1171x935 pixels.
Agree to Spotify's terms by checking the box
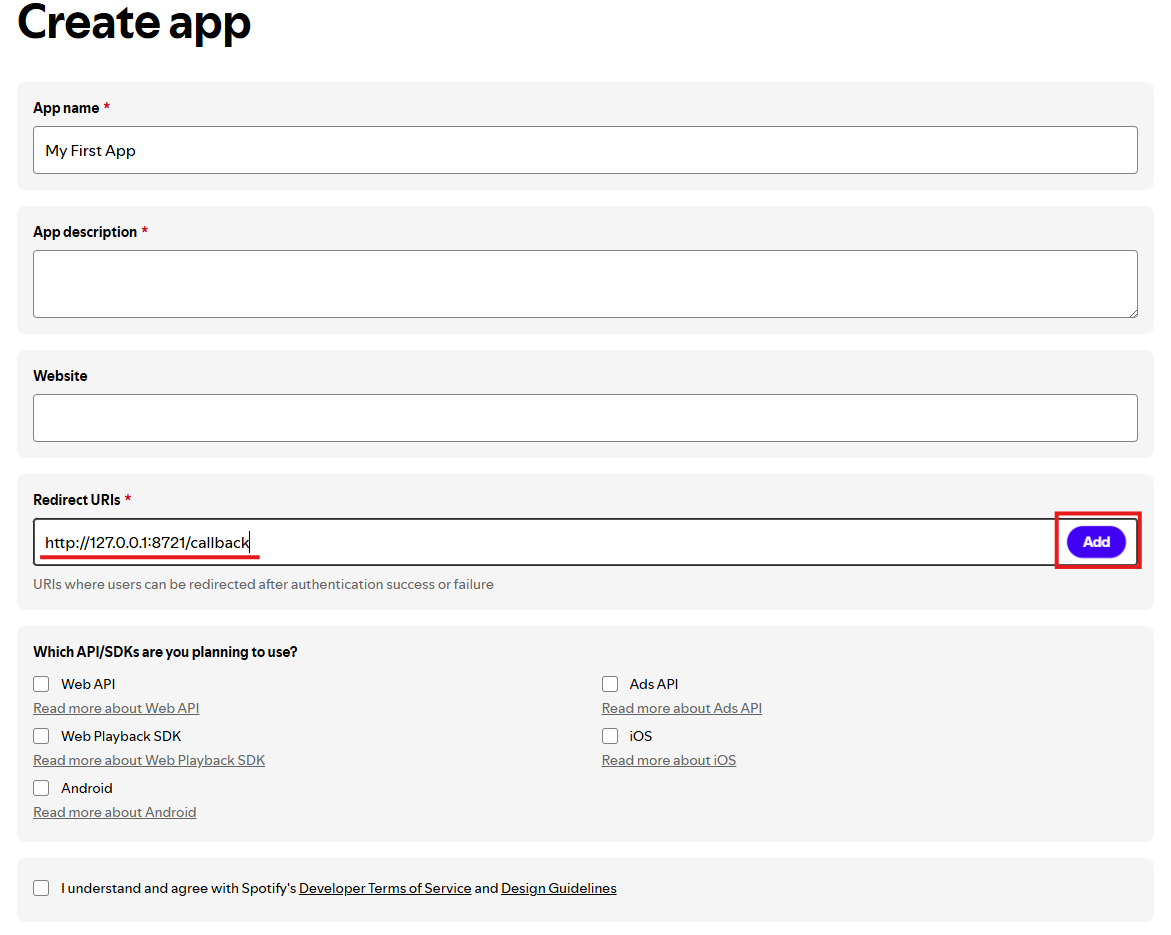[41, 887]
